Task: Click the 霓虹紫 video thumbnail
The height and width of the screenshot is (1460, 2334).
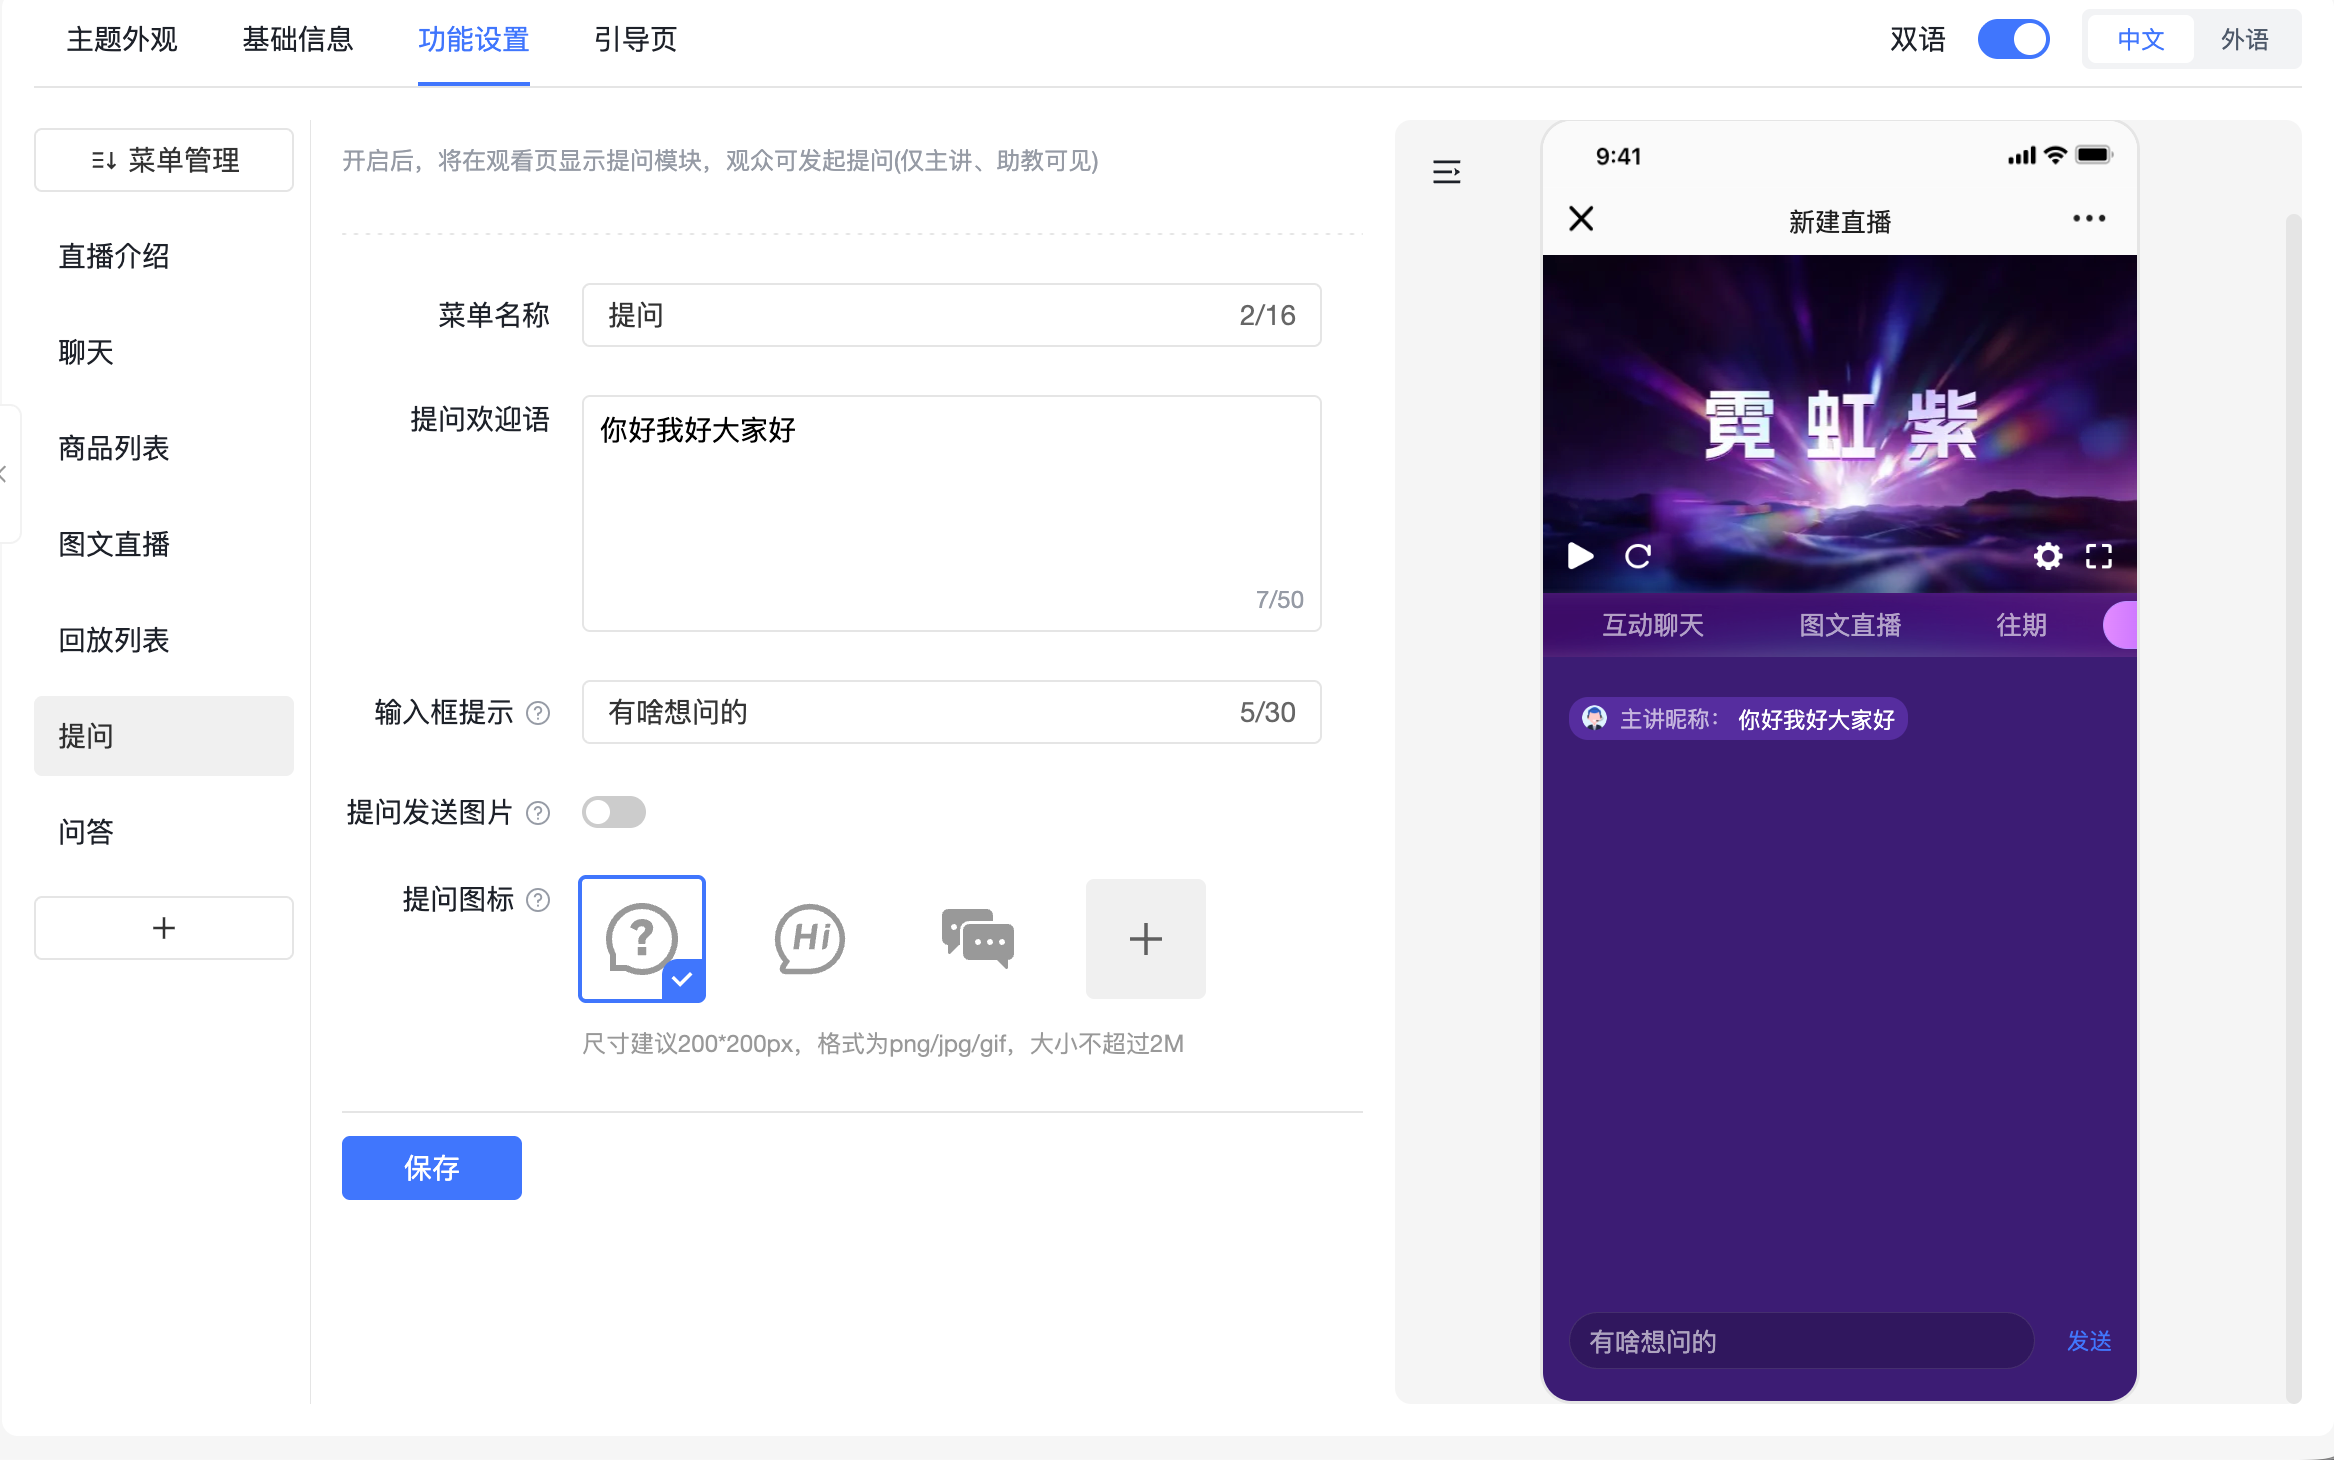Action: coord(1840,424)
